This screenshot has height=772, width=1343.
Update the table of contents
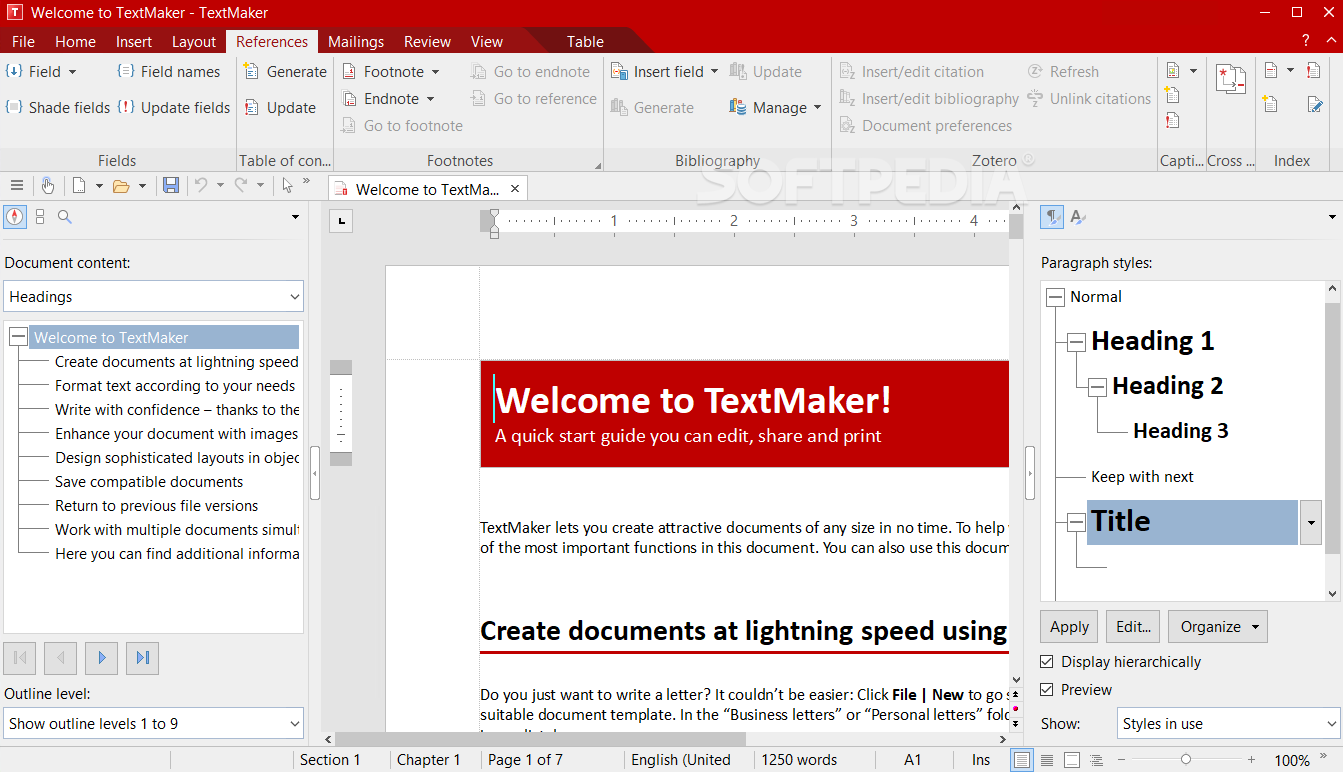(280, 108)
